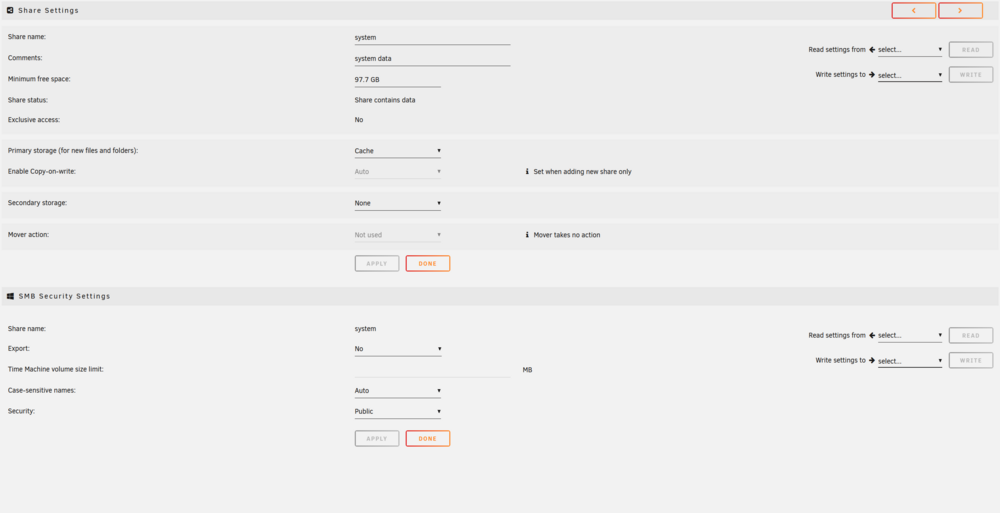The image size is (1000, 513).
Task: Open the Security dropdown showing Public
Action: 397,412
